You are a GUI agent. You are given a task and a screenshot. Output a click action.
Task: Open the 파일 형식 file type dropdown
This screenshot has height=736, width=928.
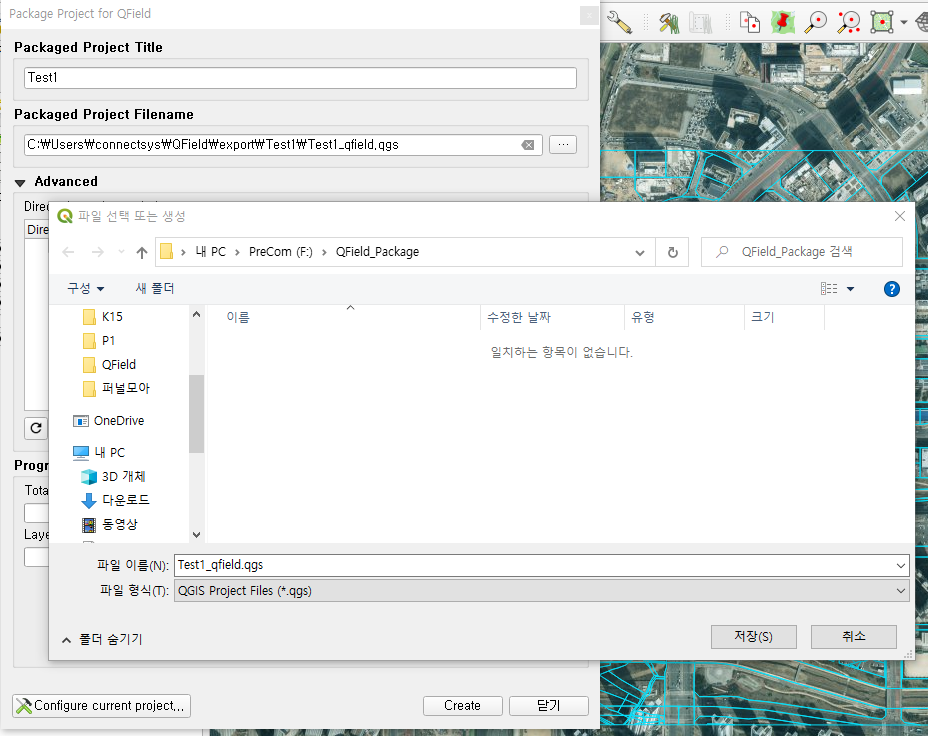[542, 591]
